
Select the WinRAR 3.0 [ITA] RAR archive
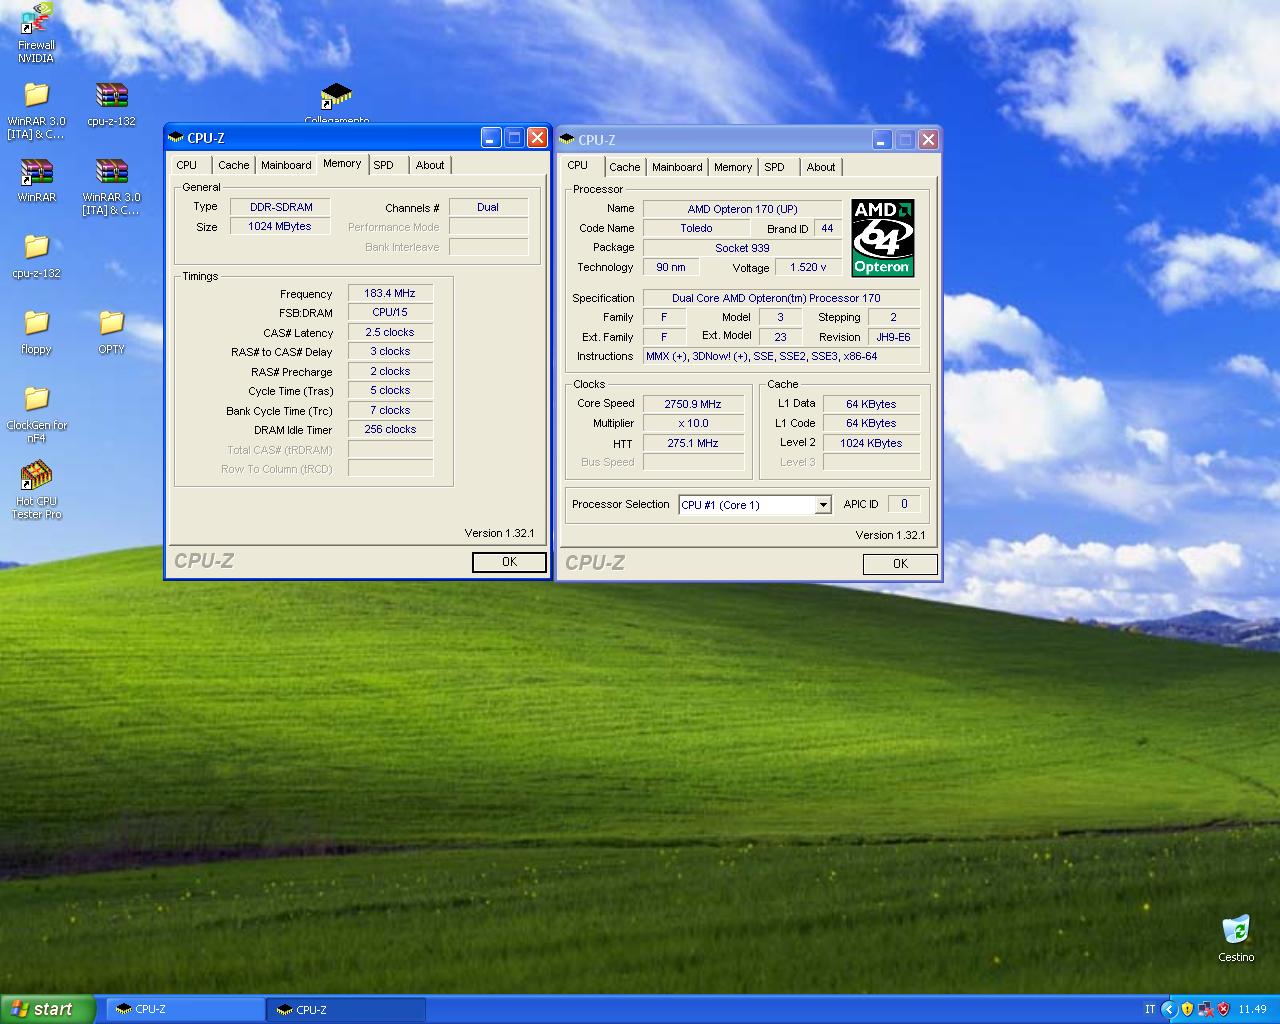[111, 172]
